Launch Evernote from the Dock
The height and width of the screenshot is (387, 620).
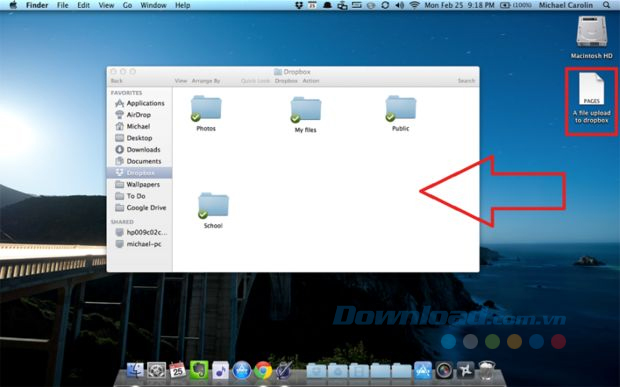199,370
